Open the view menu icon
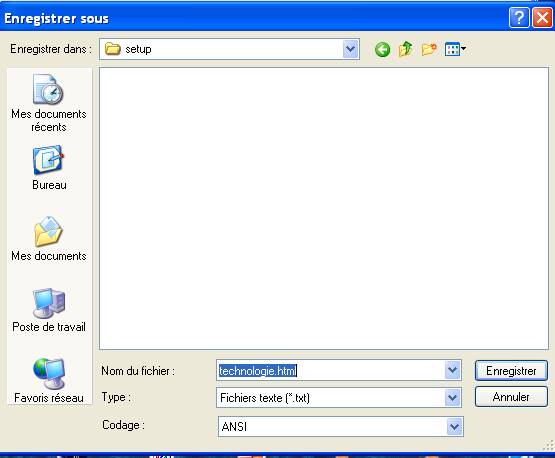Screen dimensions: 555x458 (455, 49)
